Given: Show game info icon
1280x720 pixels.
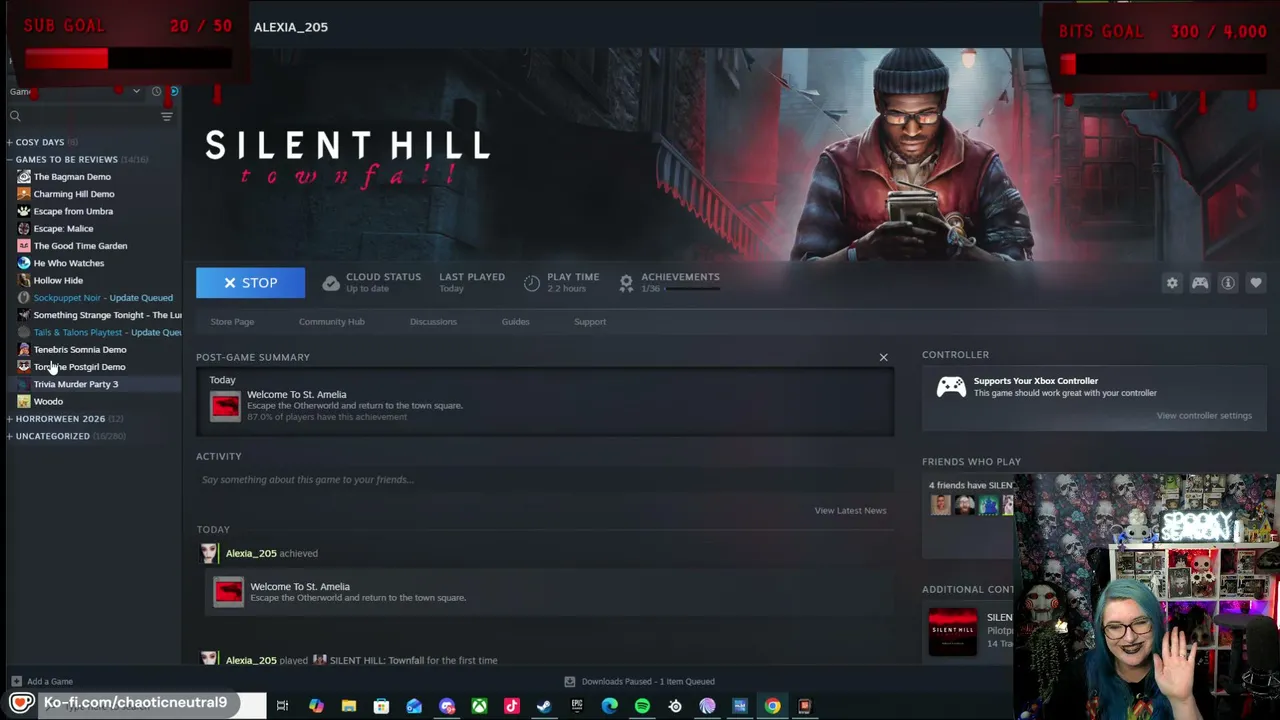Looking at the screenshot, I should click(x=1228, y=283).
